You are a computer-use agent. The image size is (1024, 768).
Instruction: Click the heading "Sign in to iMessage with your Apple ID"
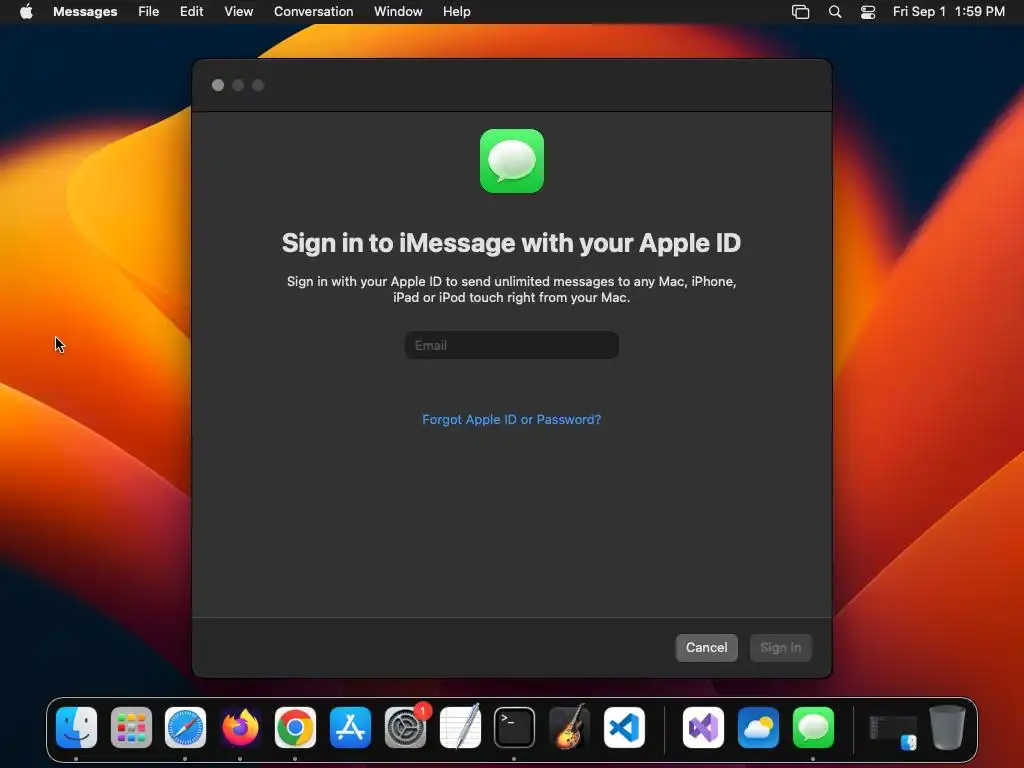tap(511, 243)
